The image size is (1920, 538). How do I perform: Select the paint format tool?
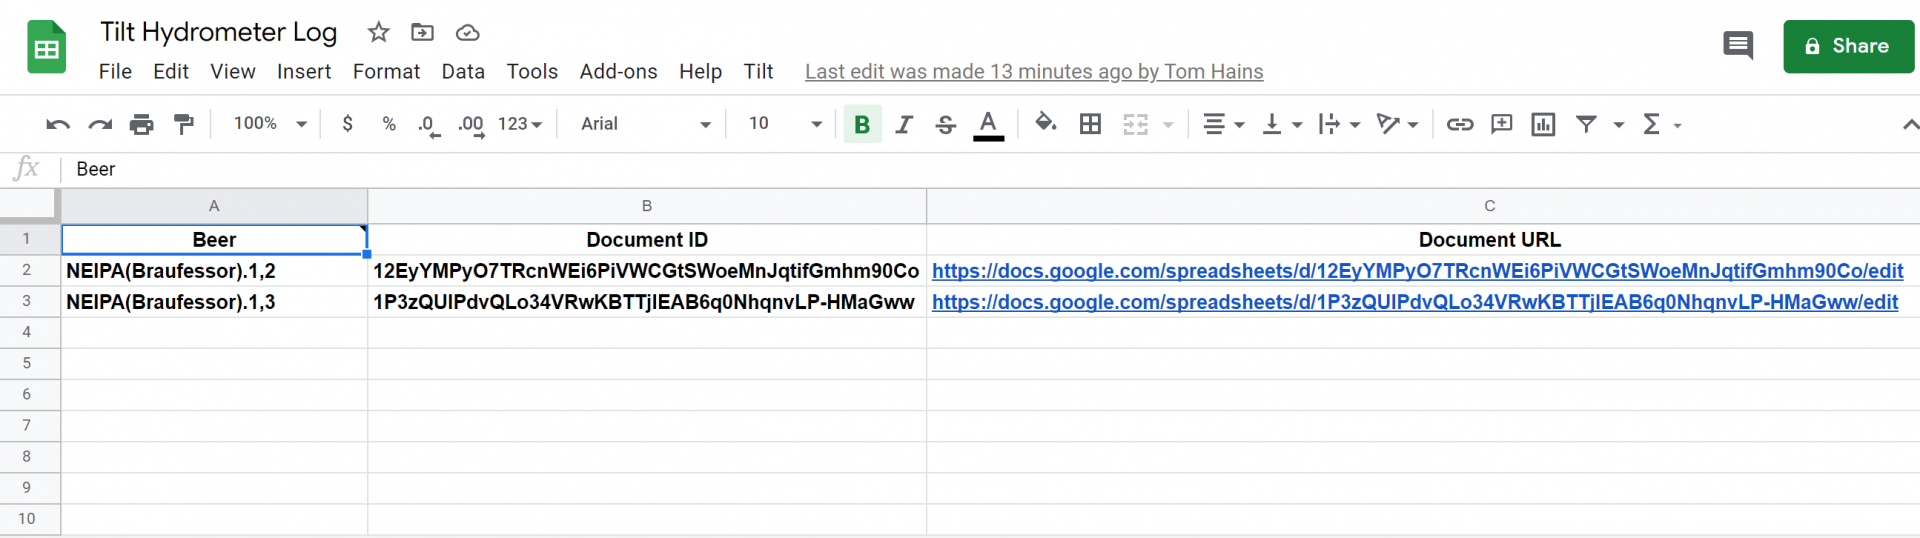pos(184,124)
